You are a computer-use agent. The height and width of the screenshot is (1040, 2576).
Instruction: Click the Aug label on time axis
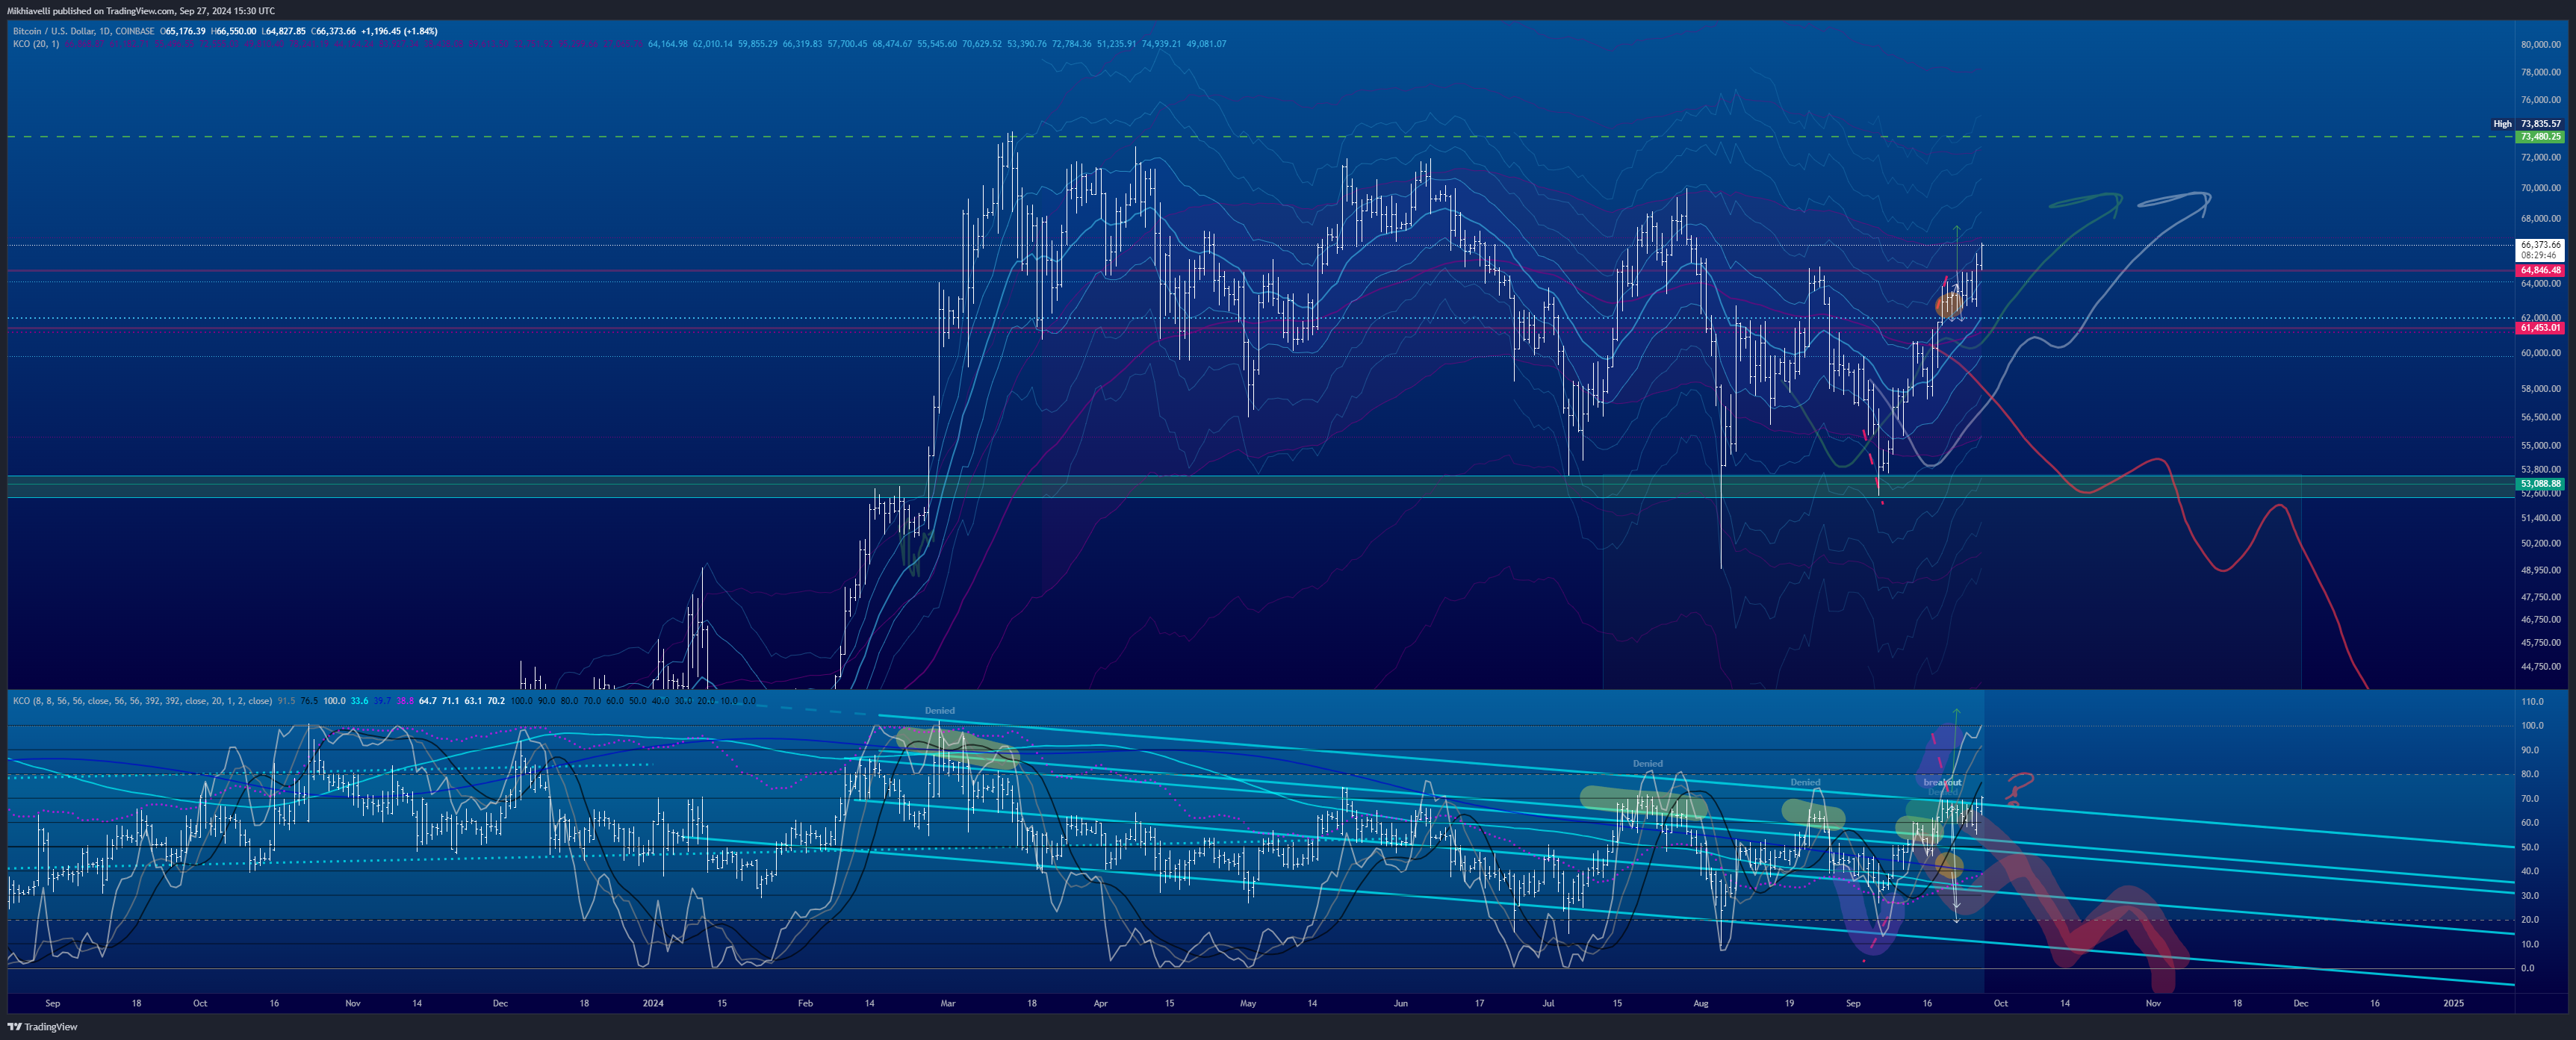1701,1003
